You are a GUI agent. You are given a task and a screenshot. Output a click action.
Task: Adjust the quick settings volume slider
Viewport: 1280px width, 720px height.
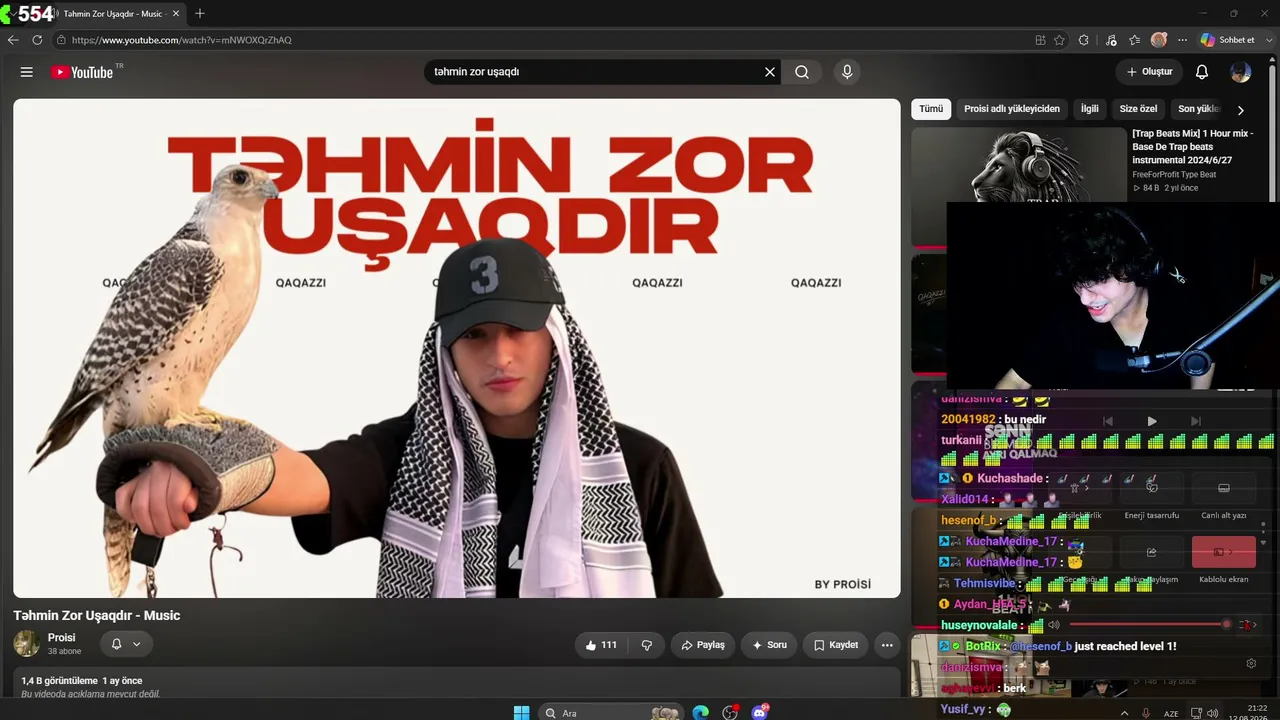[x=1150, y=625]
